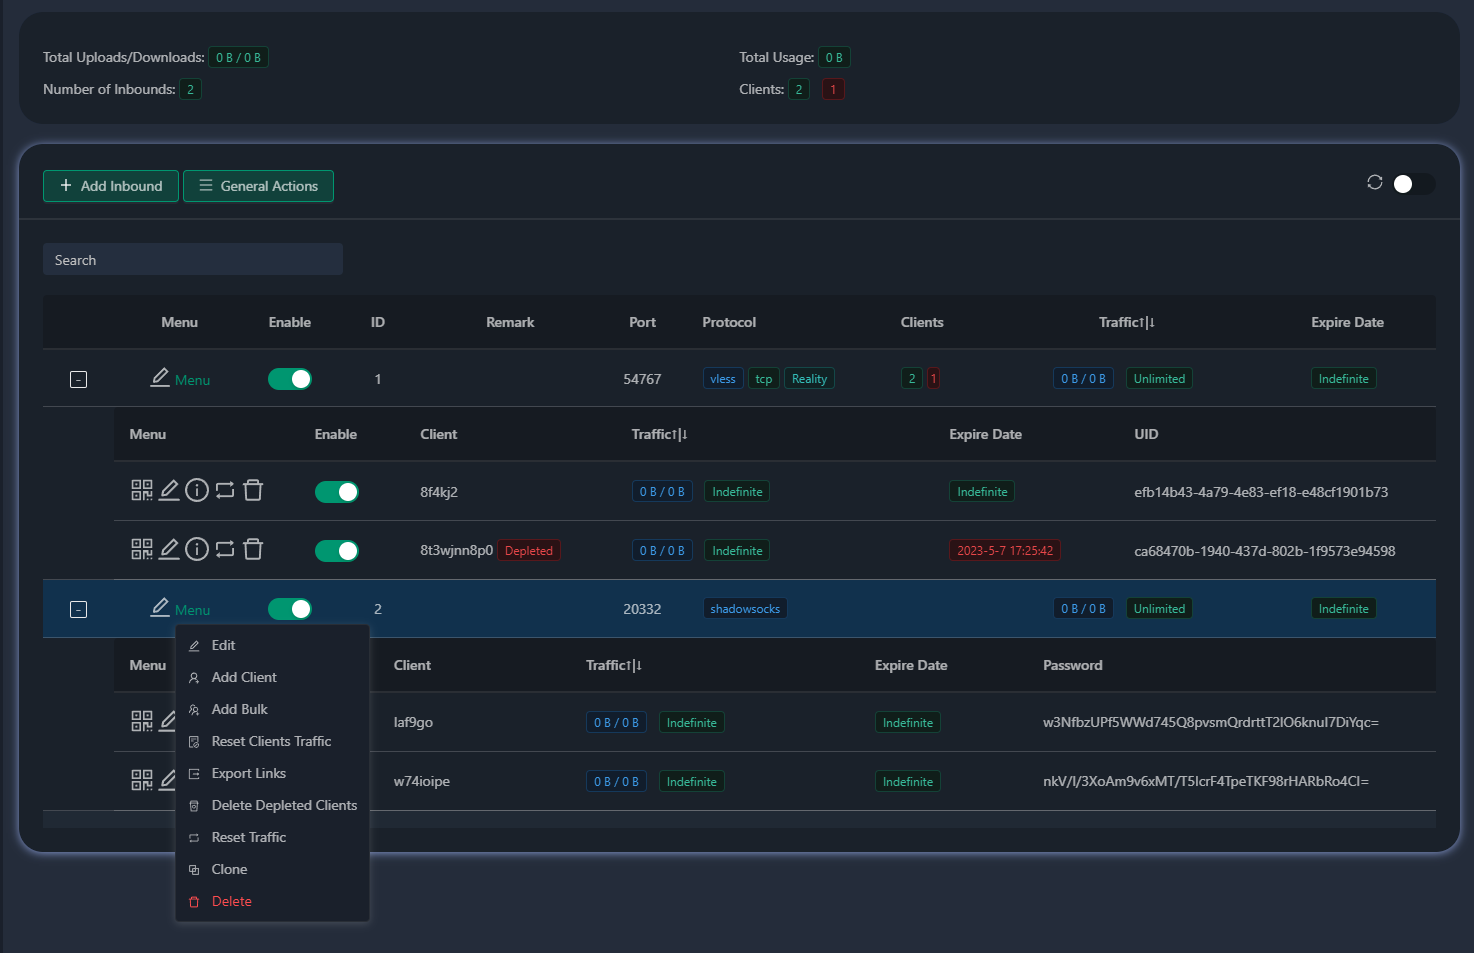Image resolution: width=1474 pixels, height=953 pixels.
Task: Open General Actions button
Action: (x=258, y=186)
